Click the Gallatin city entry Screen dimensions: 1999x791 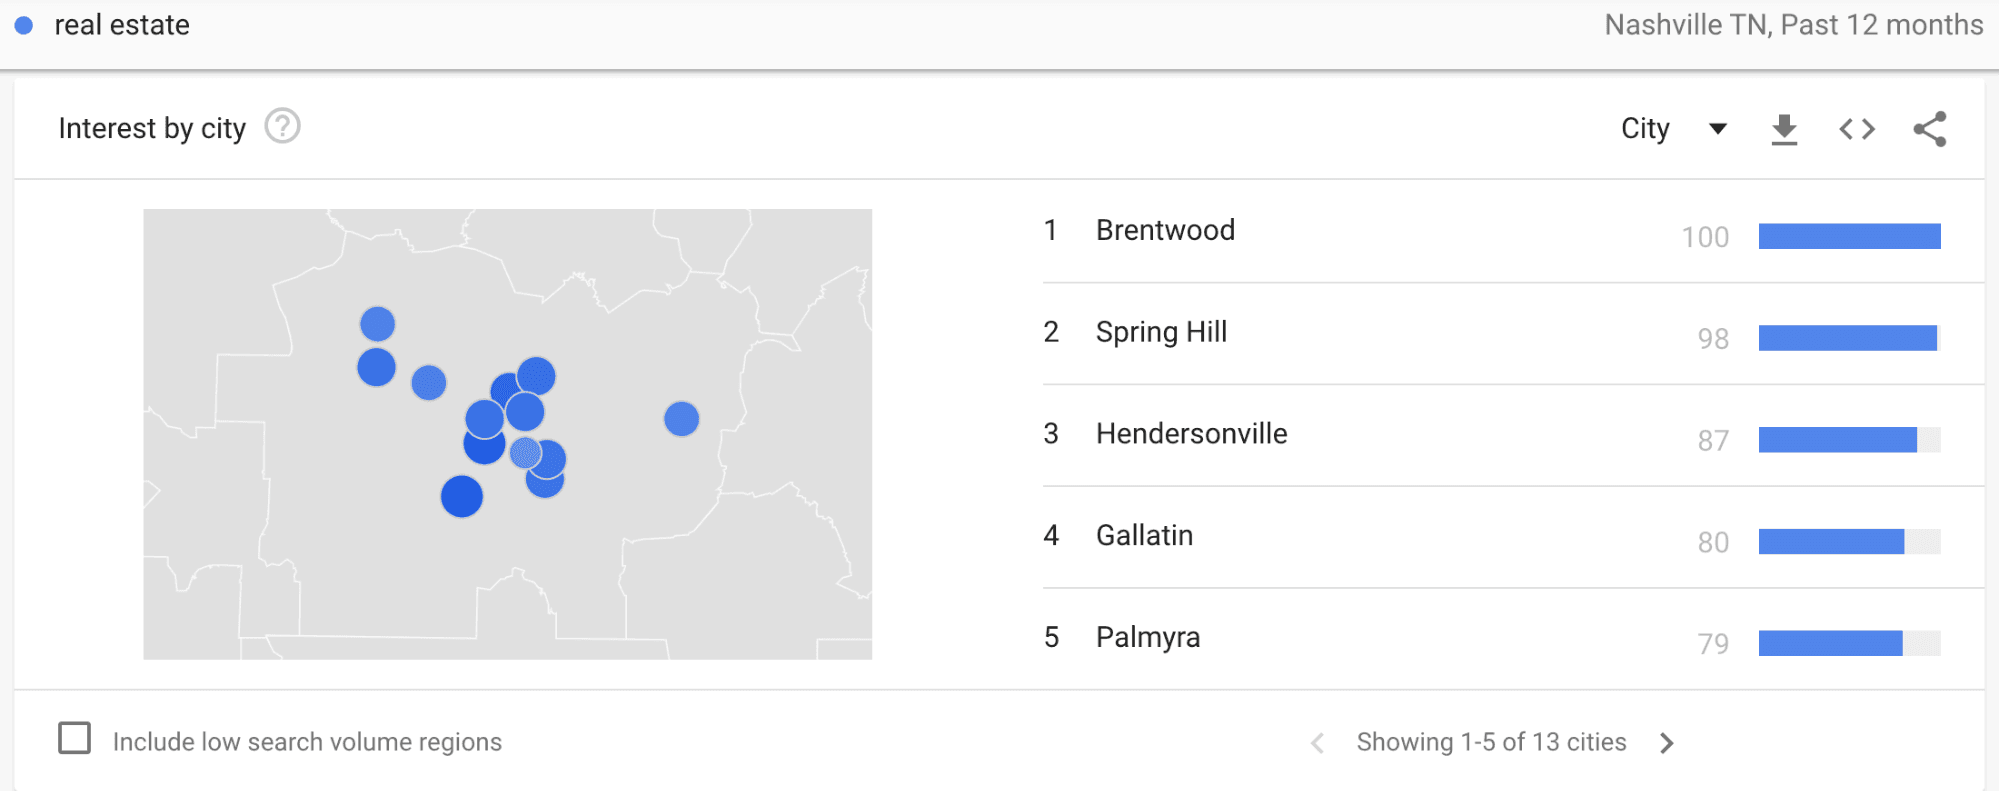point(1144,536)
